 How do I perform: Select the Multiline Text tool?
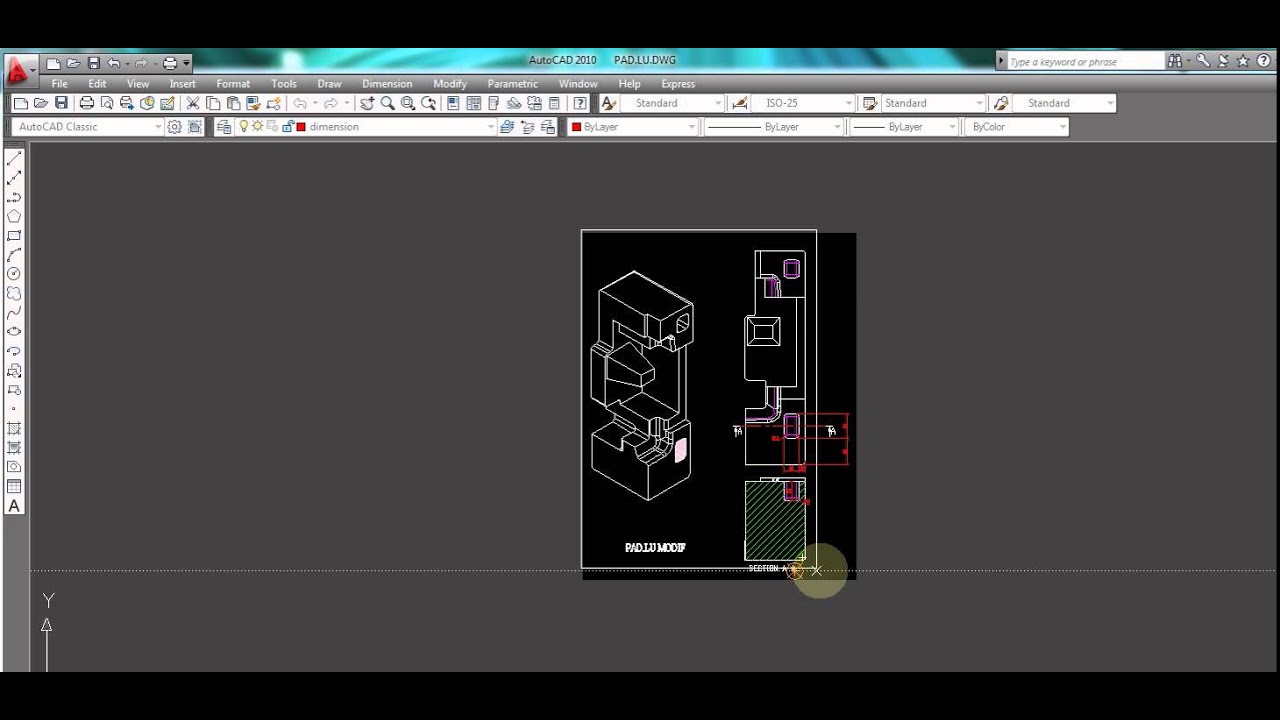click(14, 506)
